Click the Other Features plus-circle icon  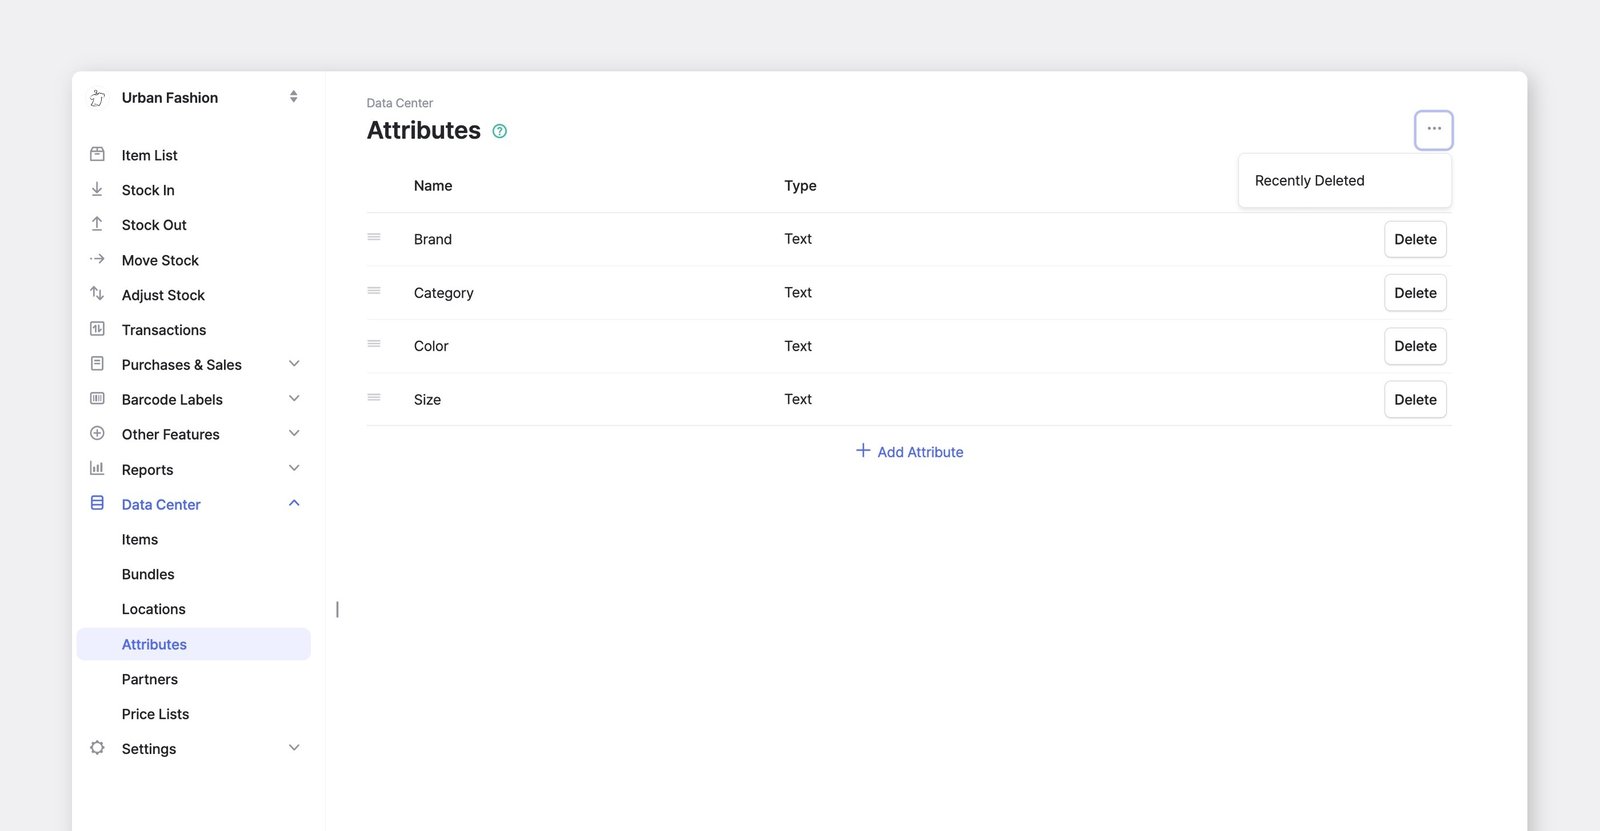click(x=97, y=434)
